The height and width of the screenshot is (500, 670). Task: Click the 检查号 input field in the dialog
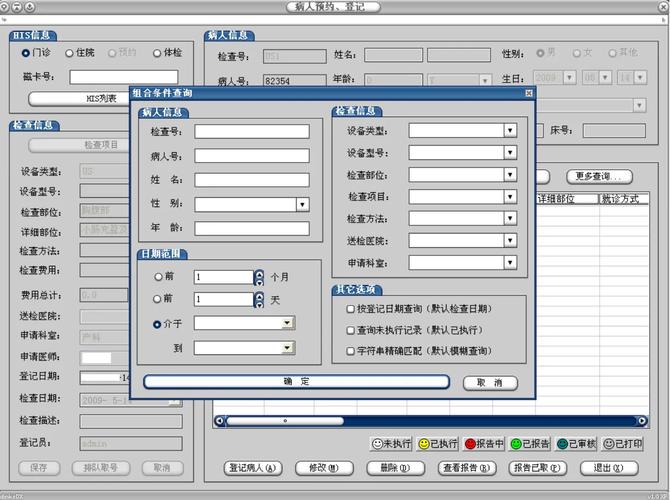point(252,132)
